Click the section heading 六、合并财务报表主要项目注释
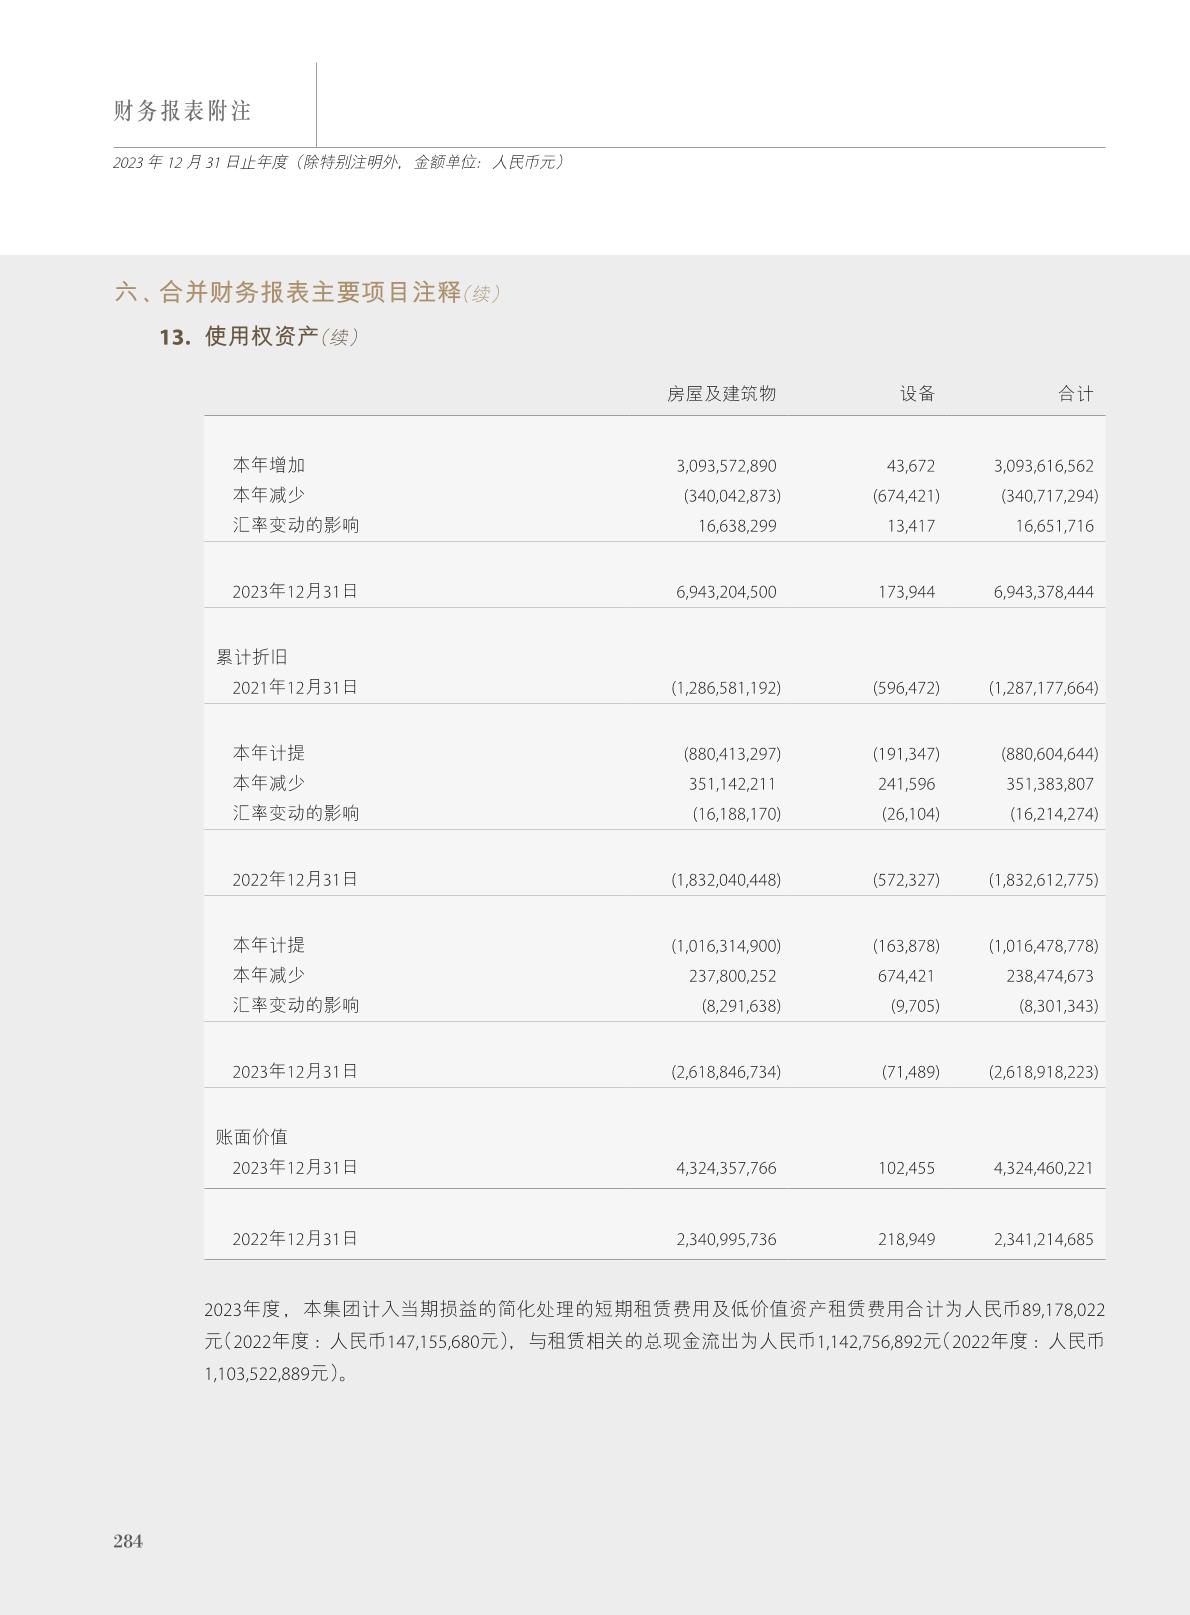 [x=288, y=293]
